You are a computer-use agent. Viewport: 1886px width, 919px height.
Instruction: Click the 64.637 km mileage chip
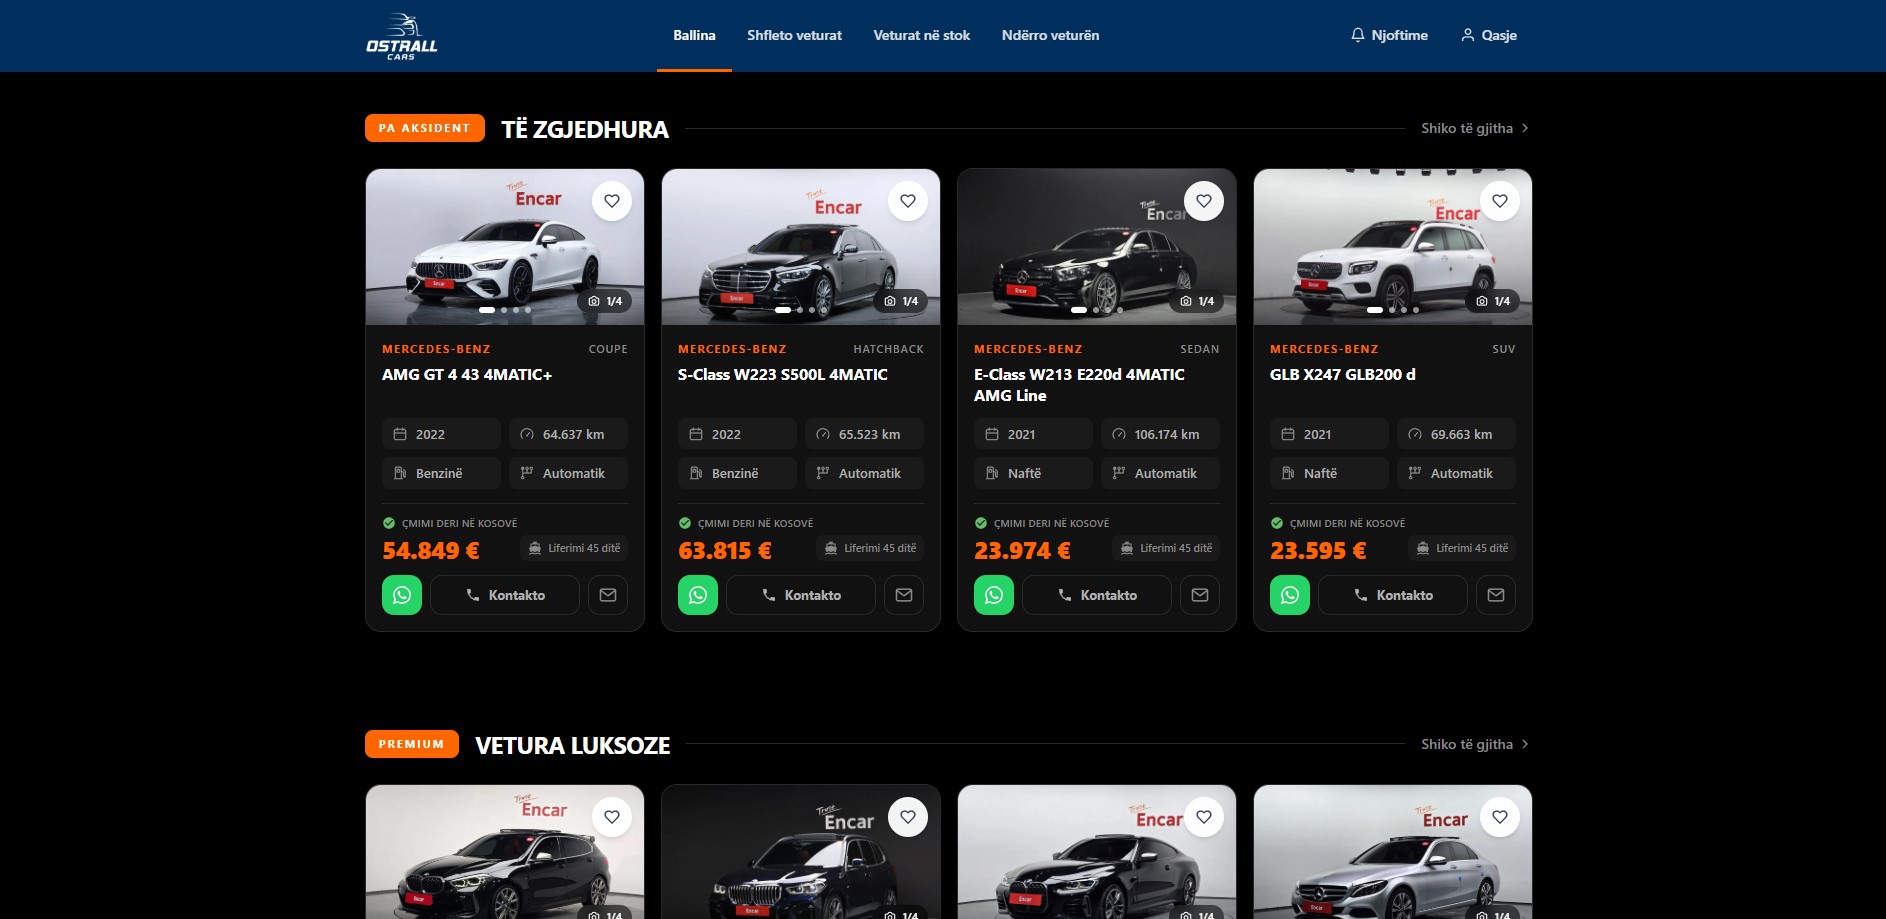[568, 434]
